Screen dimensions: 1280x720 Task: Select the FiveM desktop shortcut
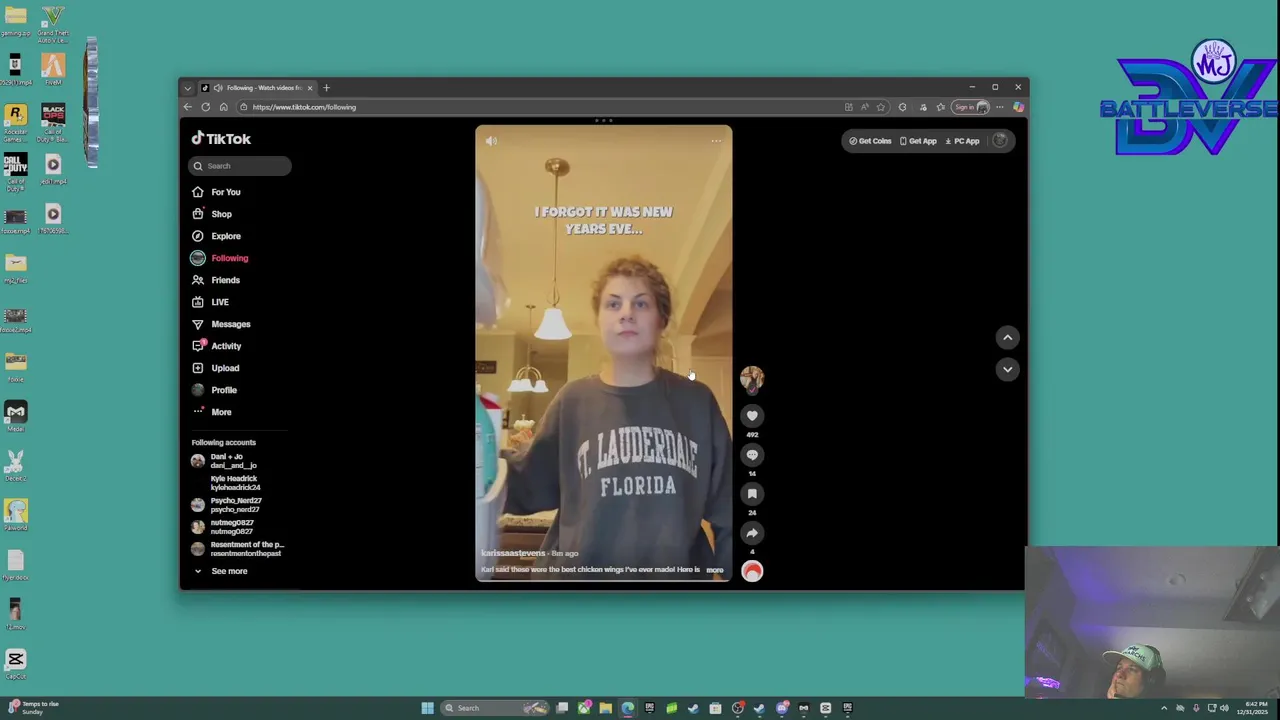[53, 70]
